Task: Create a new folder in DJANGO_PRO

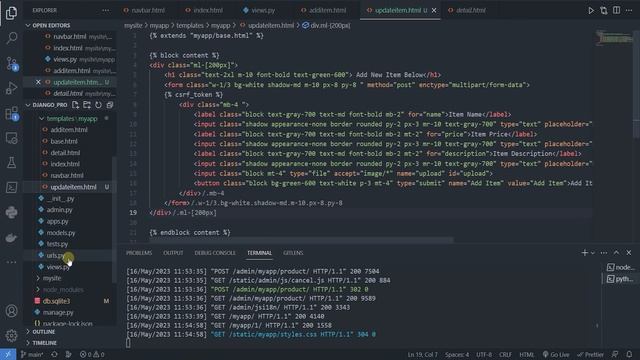Action: click(x=87, y=105)
